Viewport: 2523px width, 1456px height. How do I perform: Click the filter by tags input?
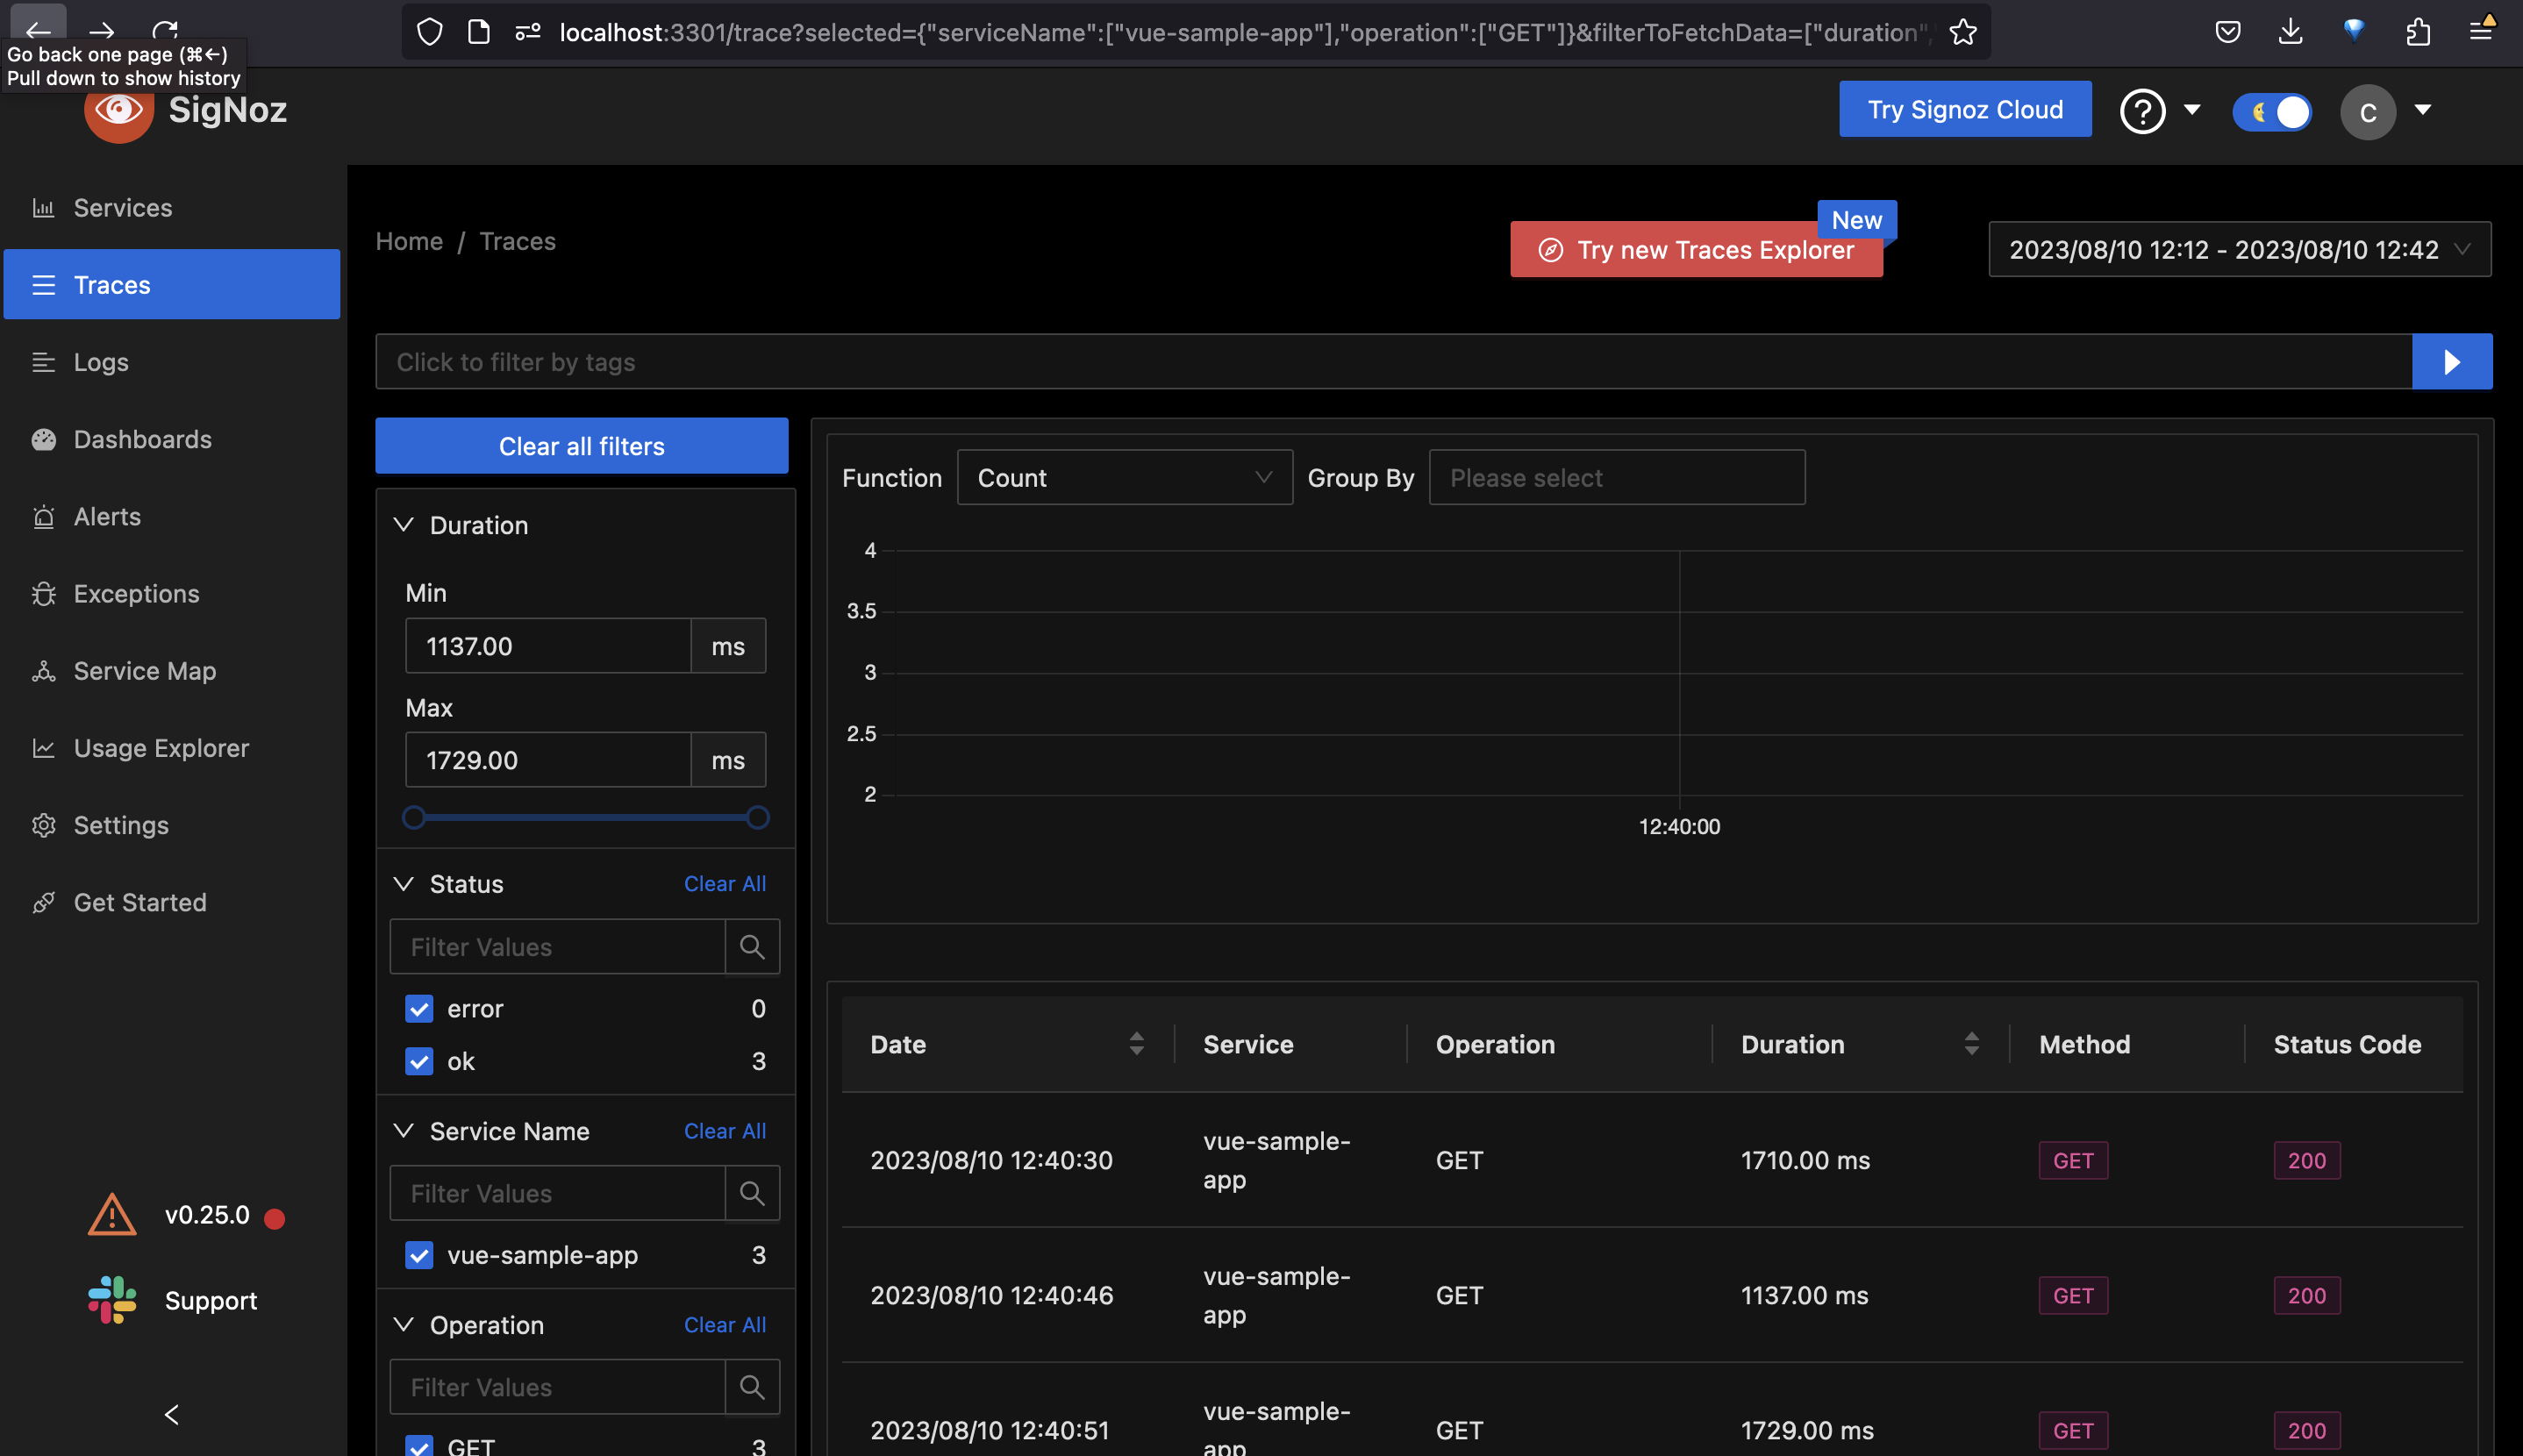point(1393,361)
